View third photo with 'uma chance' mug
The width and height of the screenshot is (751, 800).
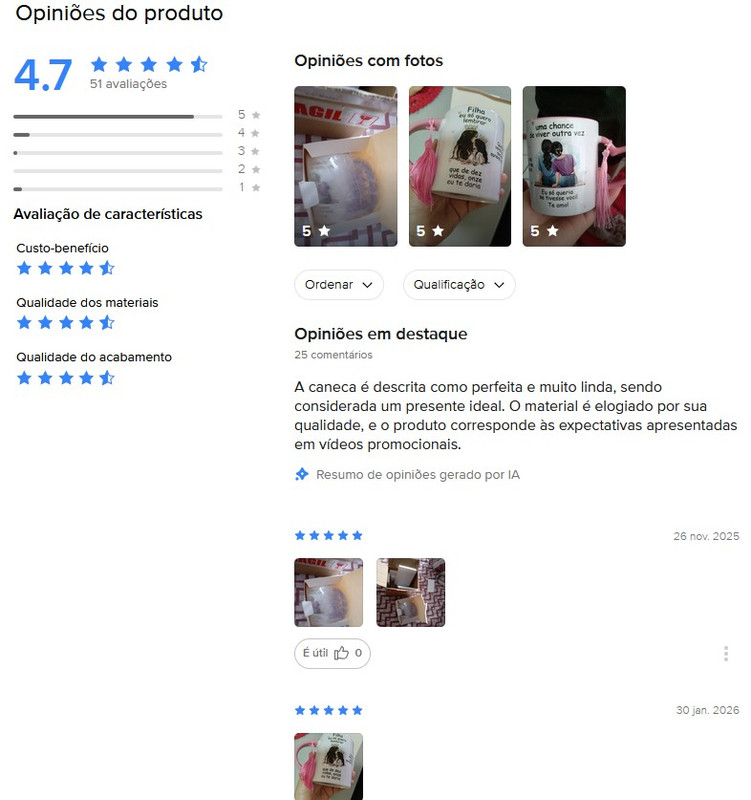pyautogui.click(x=574, y=166)
